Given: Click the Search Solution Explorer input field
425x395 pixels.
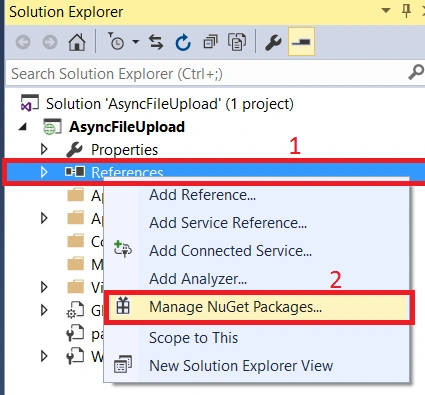Looking at the screenshot, I should [x=207, y=73].
